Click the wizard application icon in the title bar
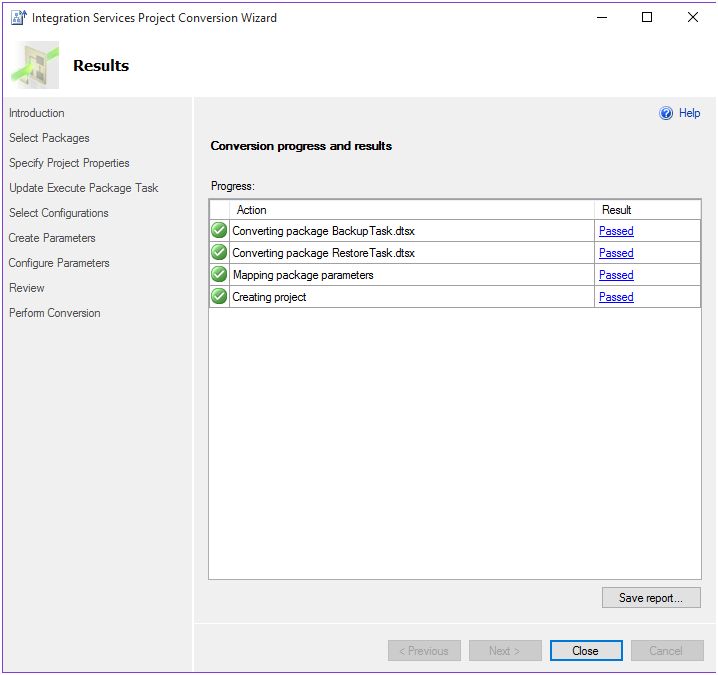This screenshot has width=718, height=675. point(19,17)
